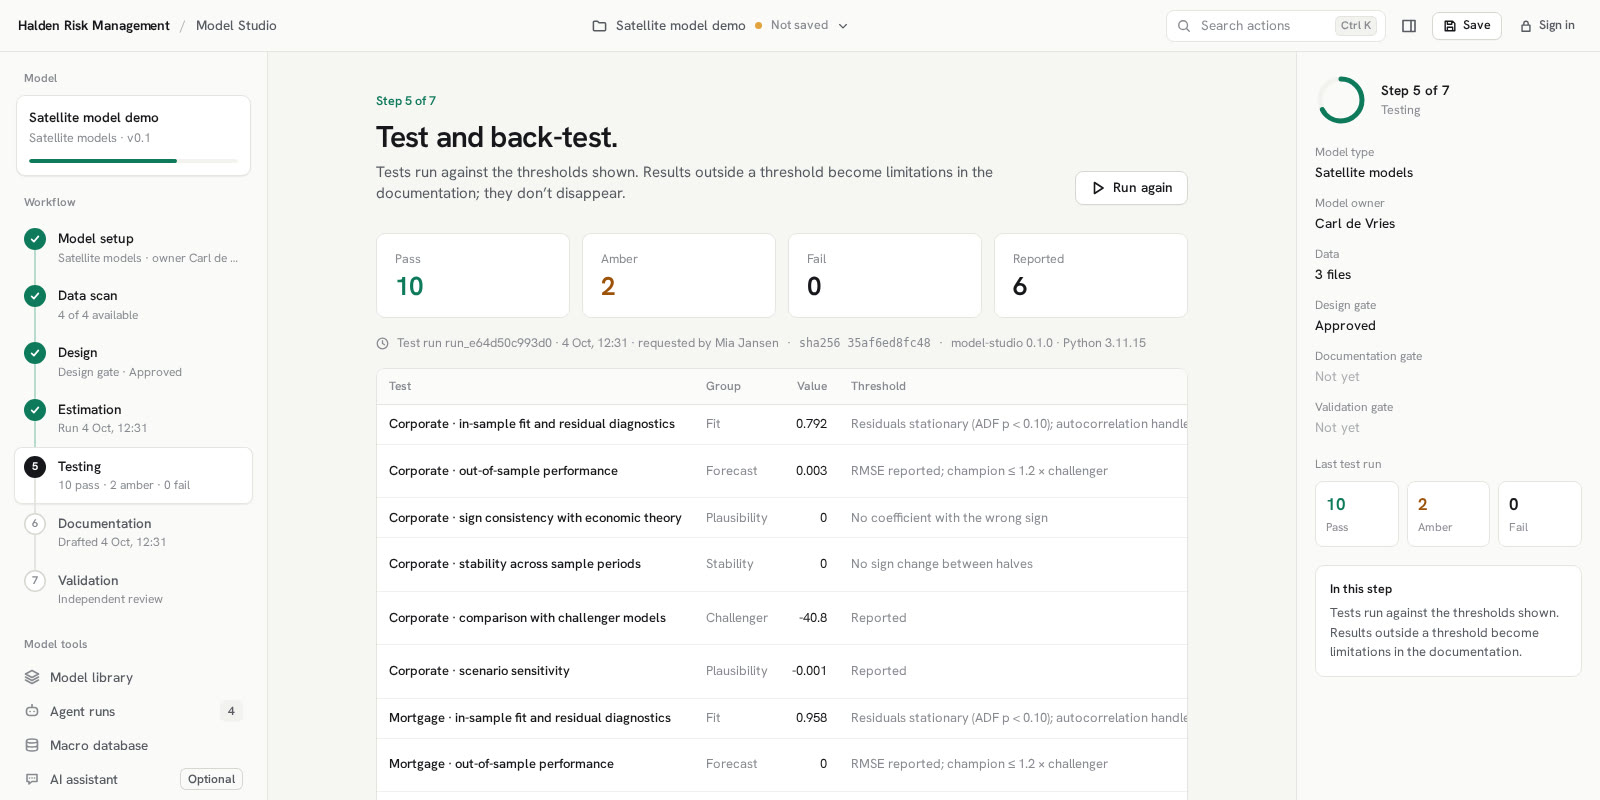Select Corporate comparison with challenger models row
1600x800 pixels.
click(x=782, y=618)
